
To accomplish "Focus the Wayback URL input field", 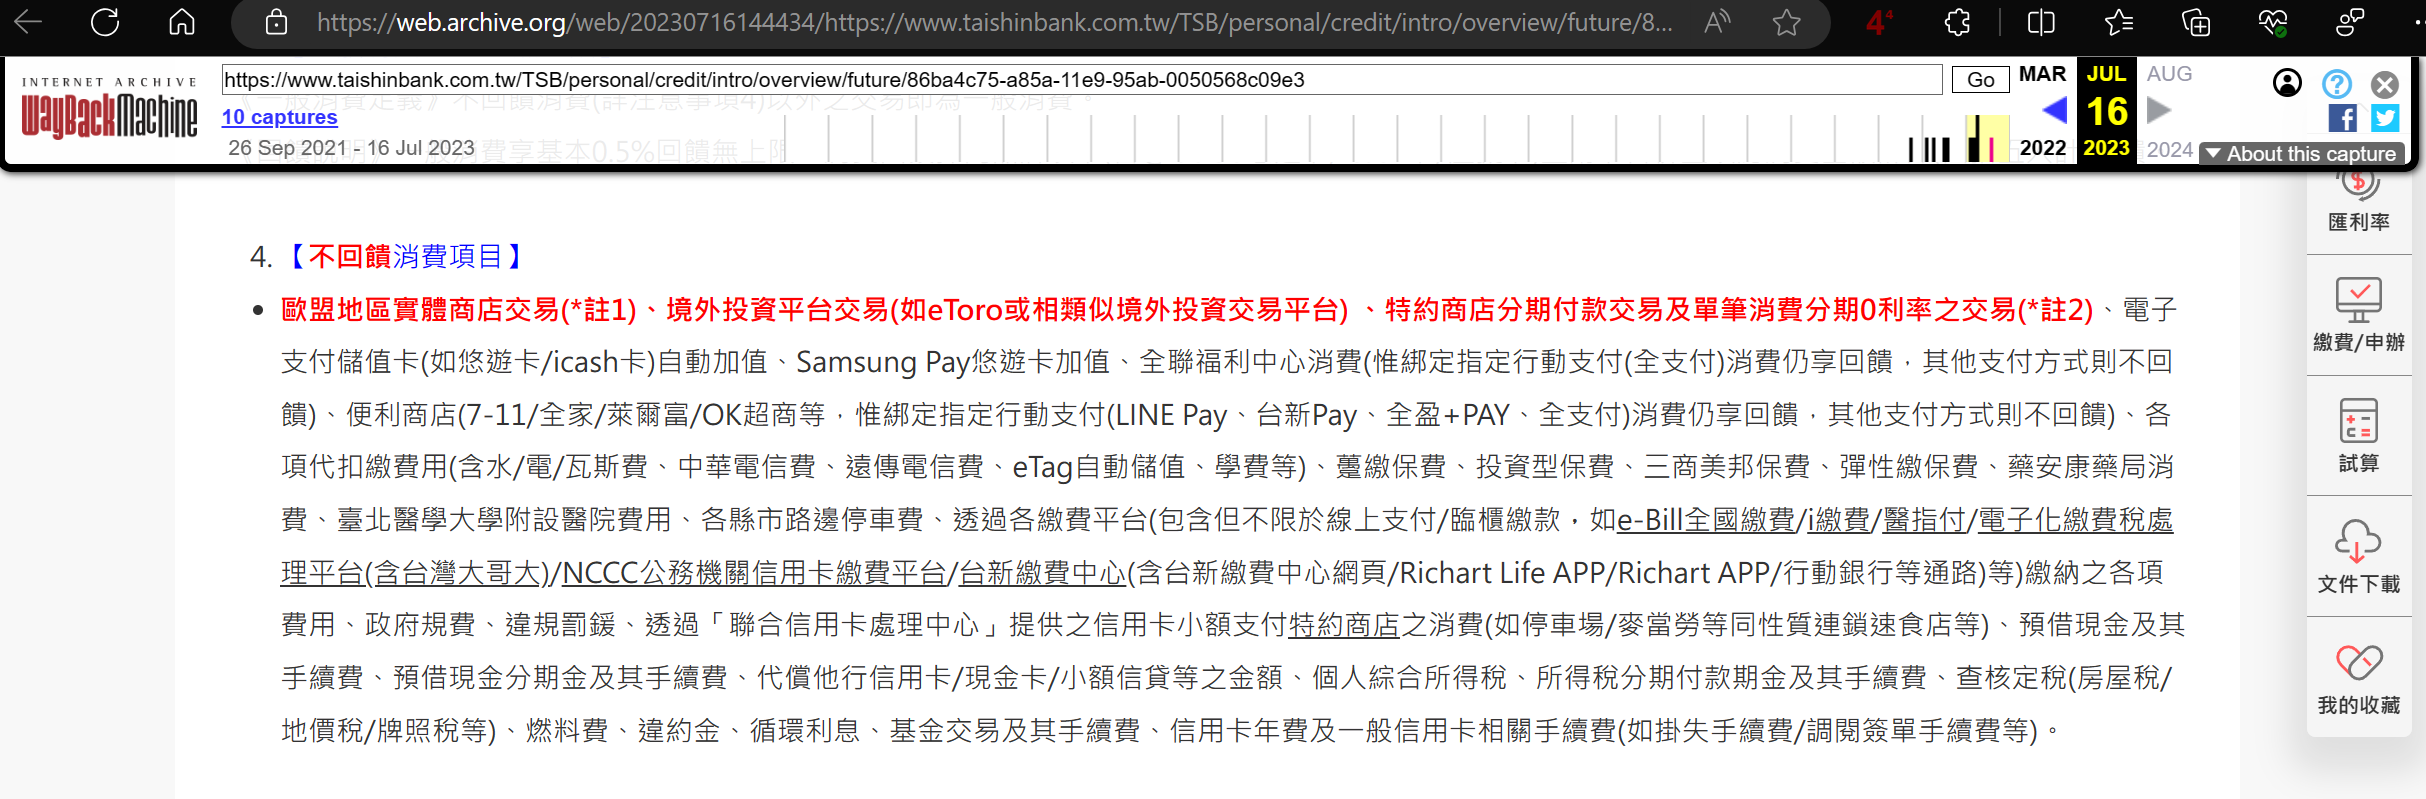I will (1082, 80).
